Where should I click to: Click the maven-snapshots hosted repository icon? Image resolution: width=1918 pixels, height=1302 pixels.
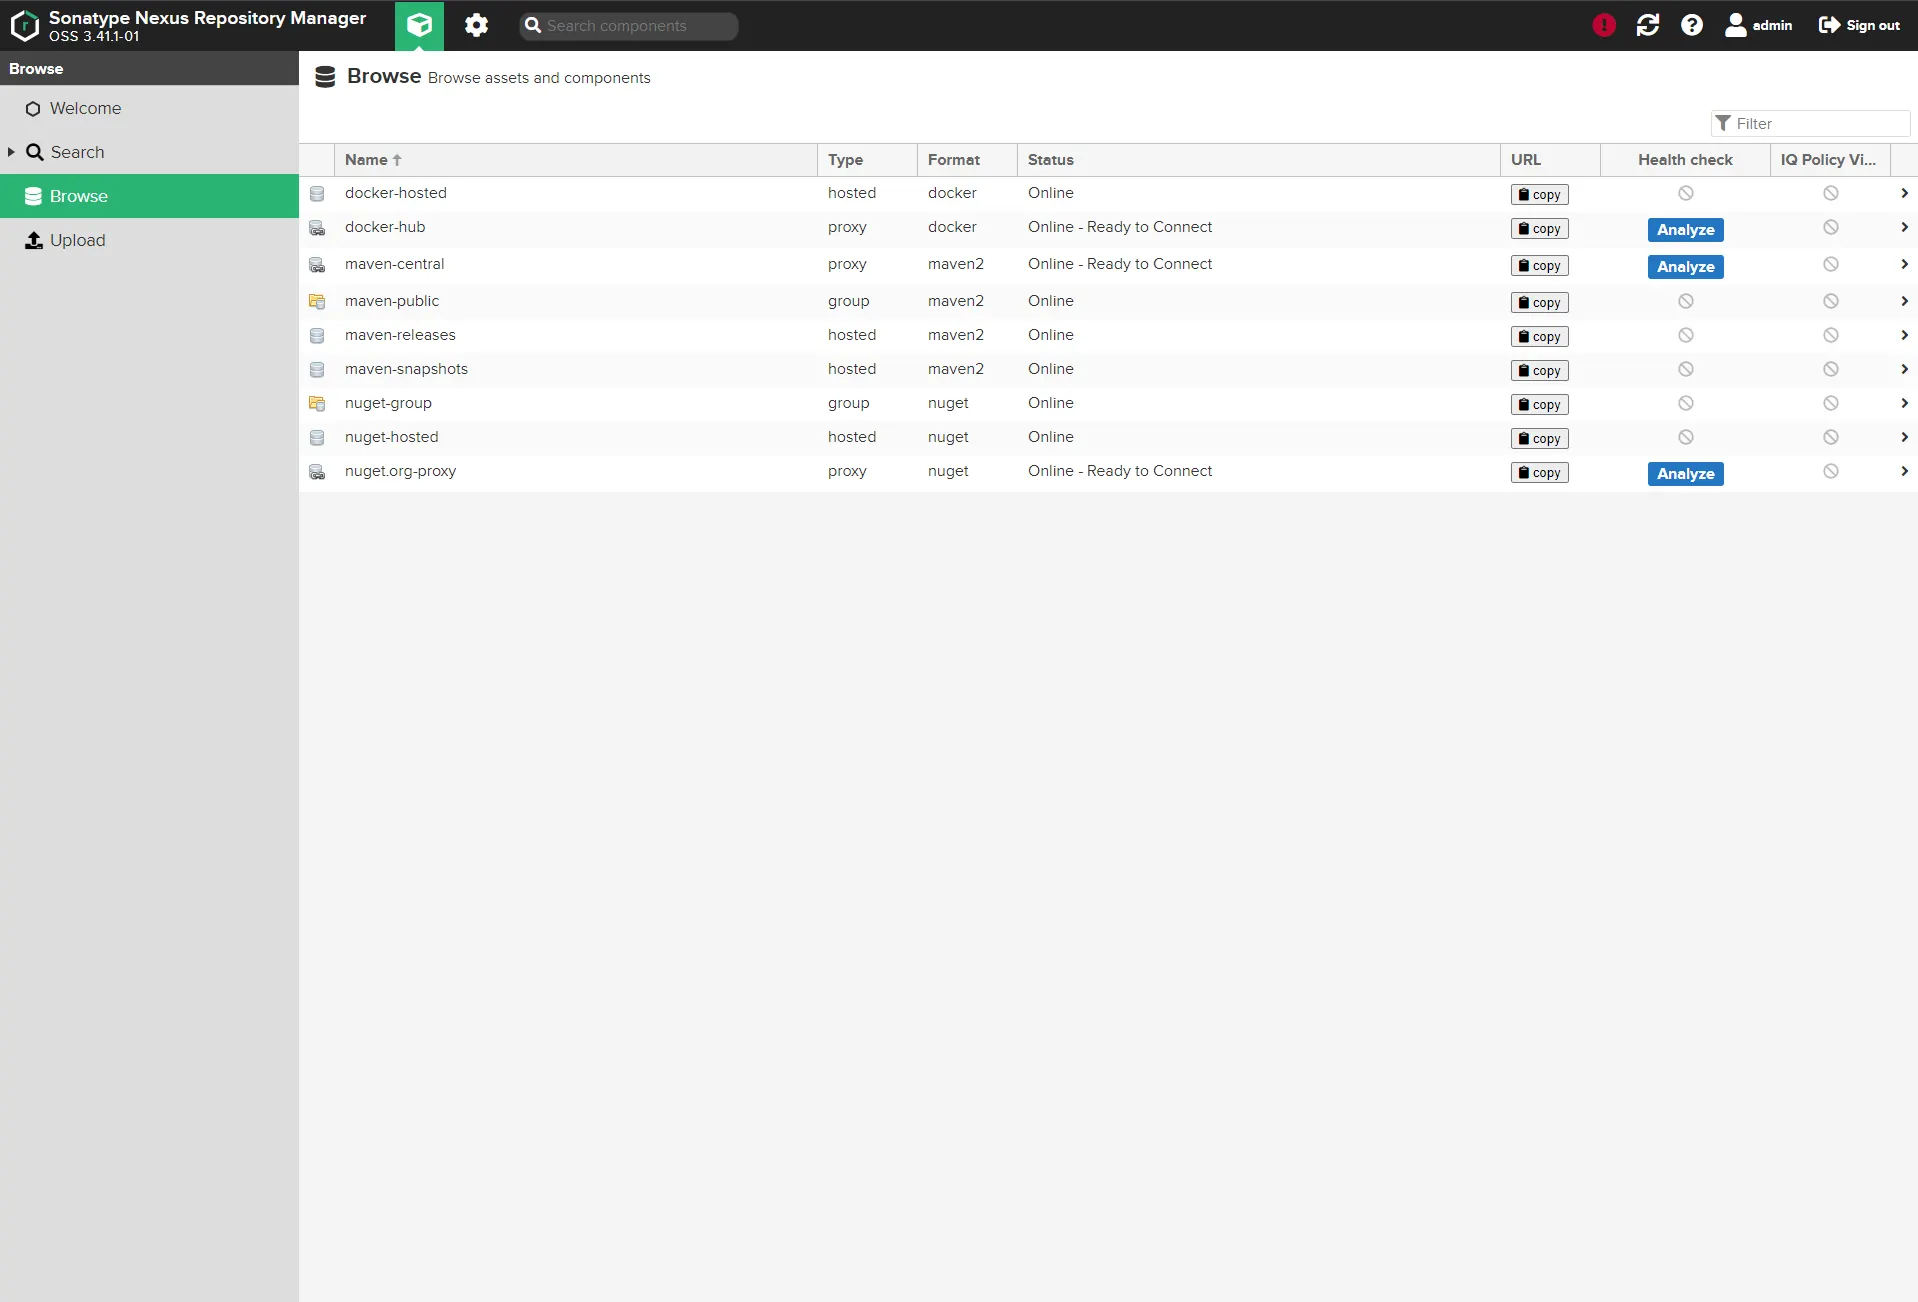(317, 370)
